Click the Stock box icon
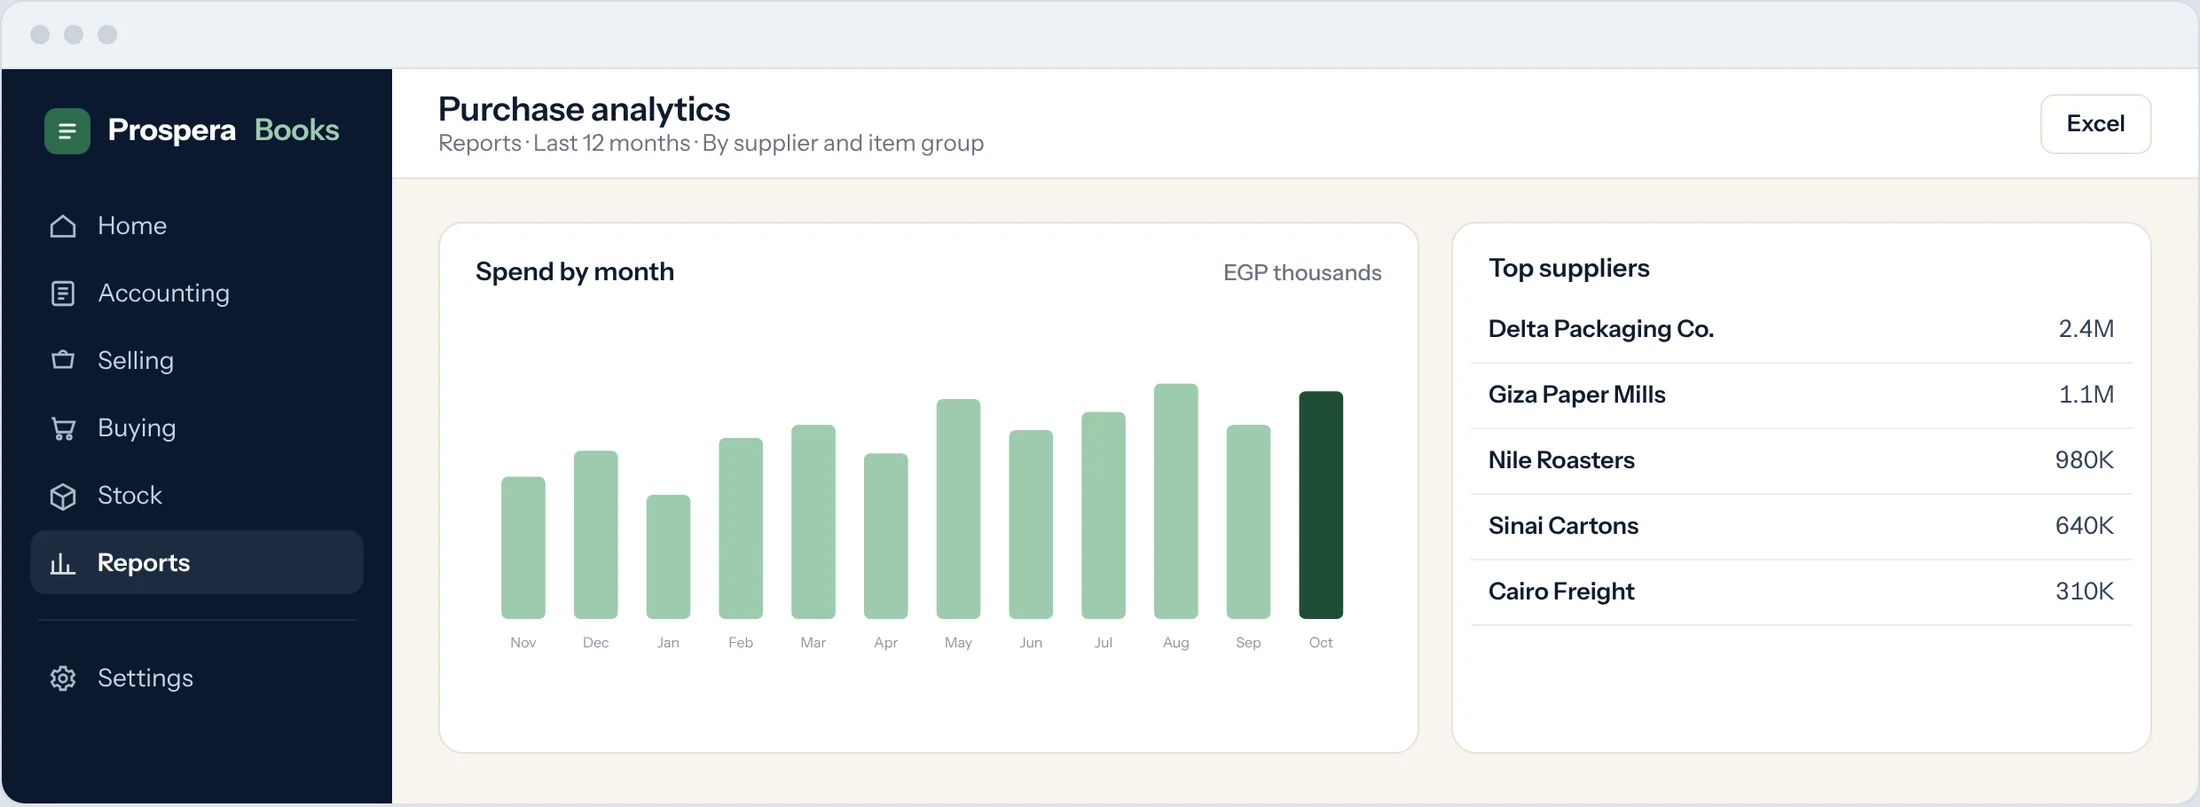Image resolution: width=2200 pixels, height=807 pixels. click(63, 496)
